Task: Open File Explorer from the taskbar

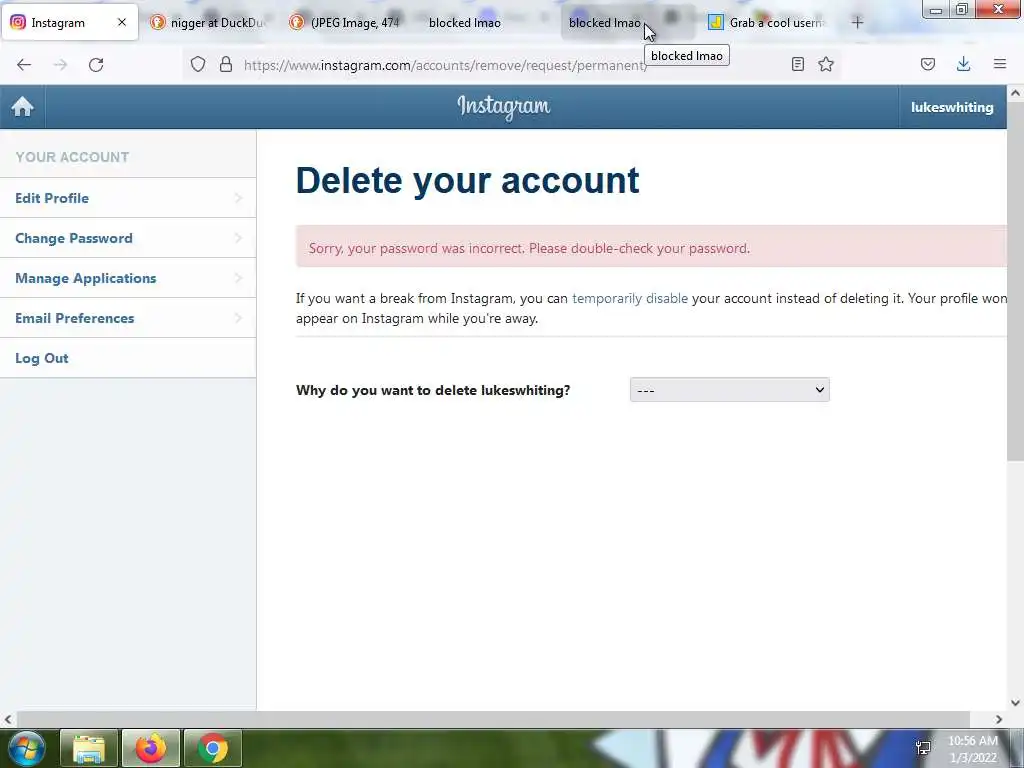Action: tap(89, 748)
